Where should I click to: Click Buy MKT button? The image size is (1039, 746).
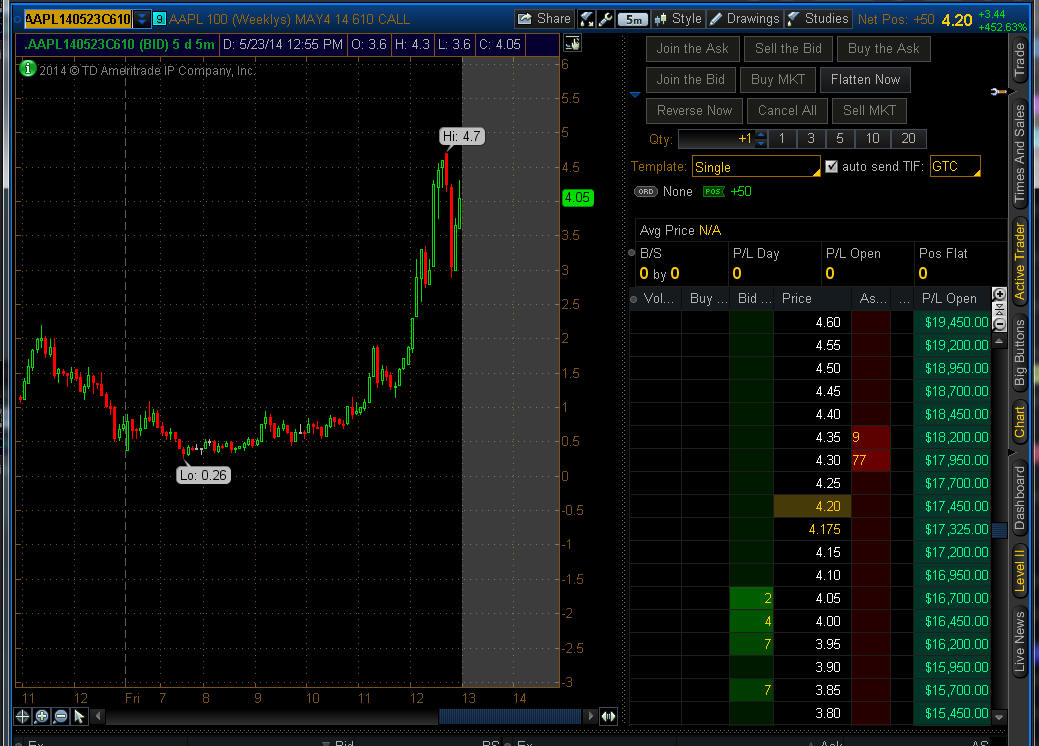pyautogui.click(x=777, y=80)
